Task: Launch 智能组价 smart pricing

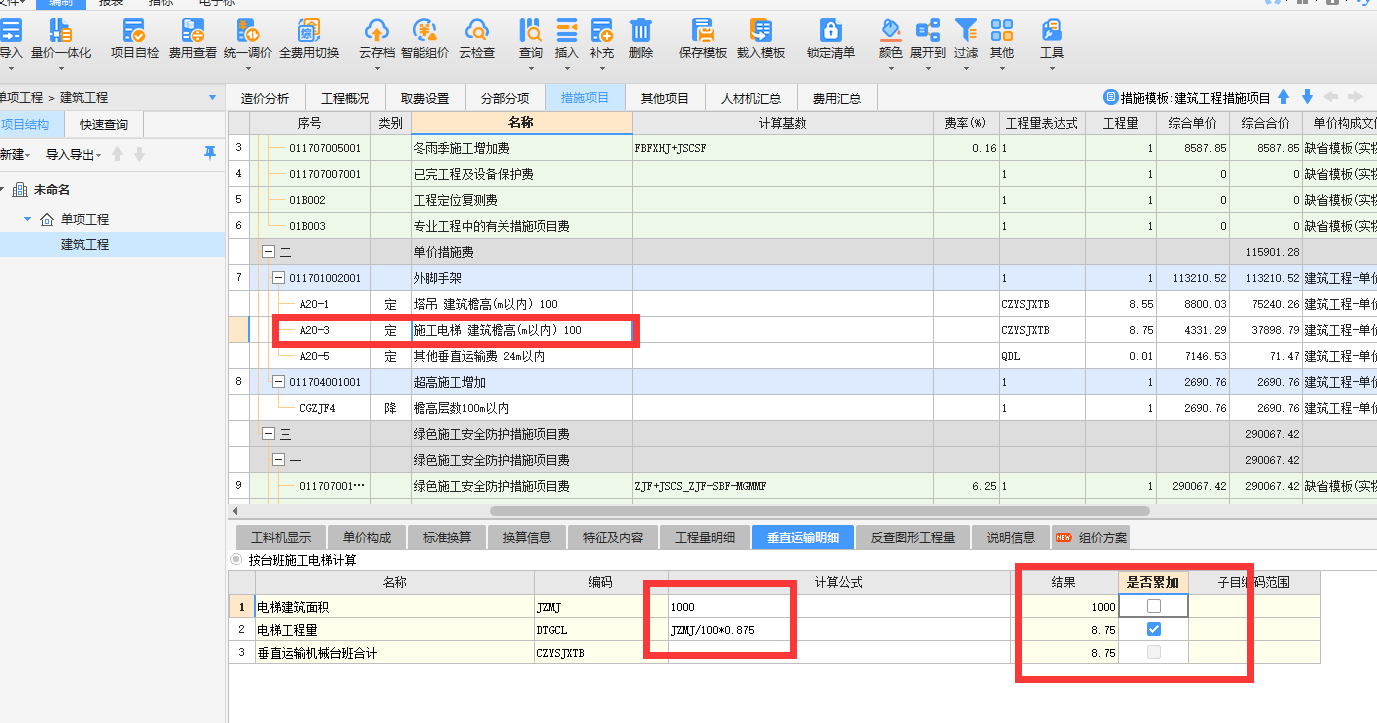Action: tap(424, 38)
